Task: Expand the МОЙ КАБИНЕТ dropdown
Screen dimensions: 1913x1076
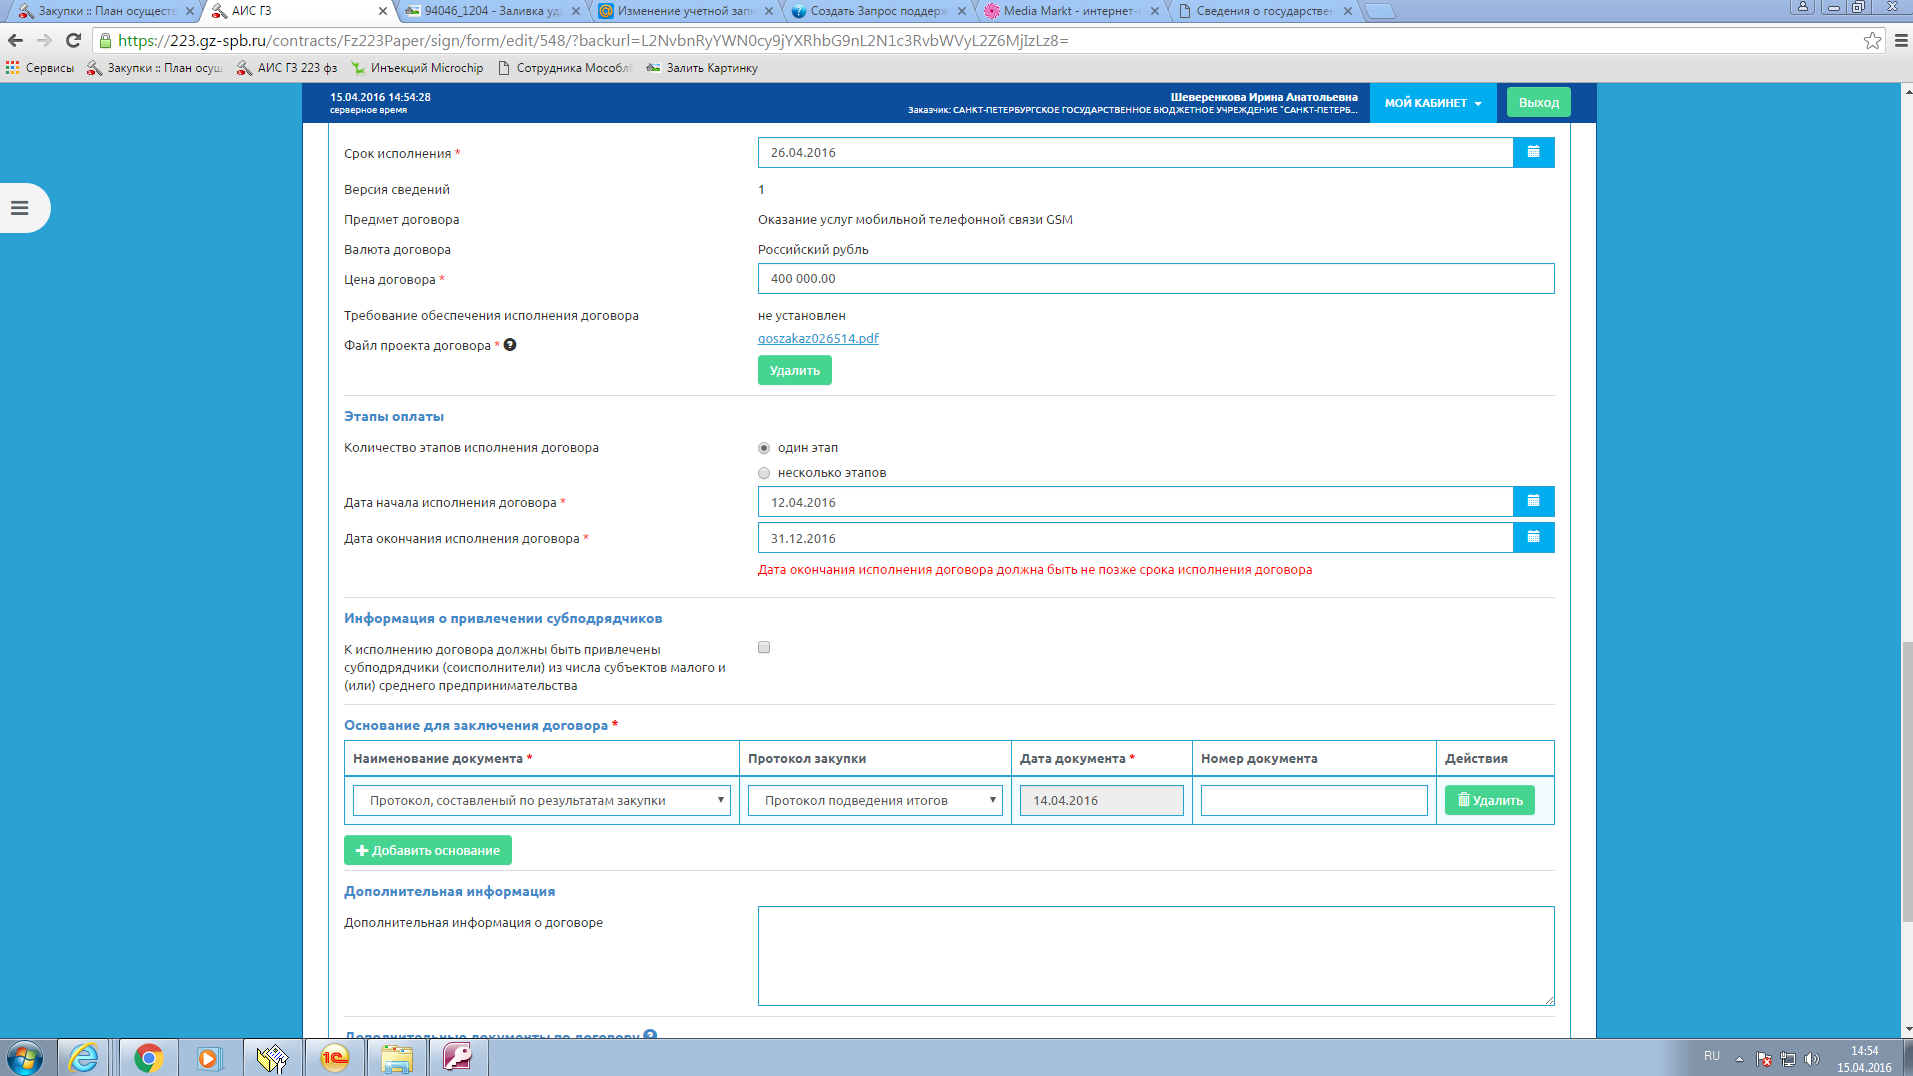Action: (x=1433, y=103)
